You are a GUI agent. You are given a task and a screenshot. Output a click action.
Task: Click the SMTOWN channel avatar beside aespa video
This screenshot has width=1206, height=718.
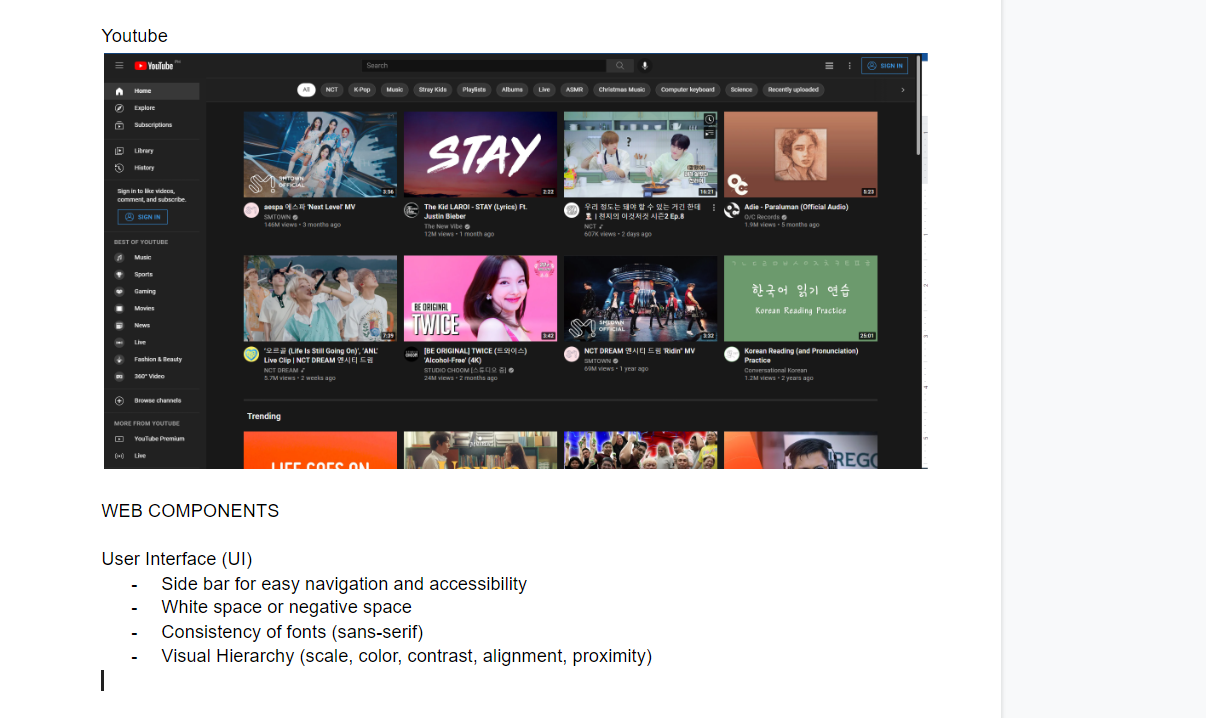(x=251, y=210)
